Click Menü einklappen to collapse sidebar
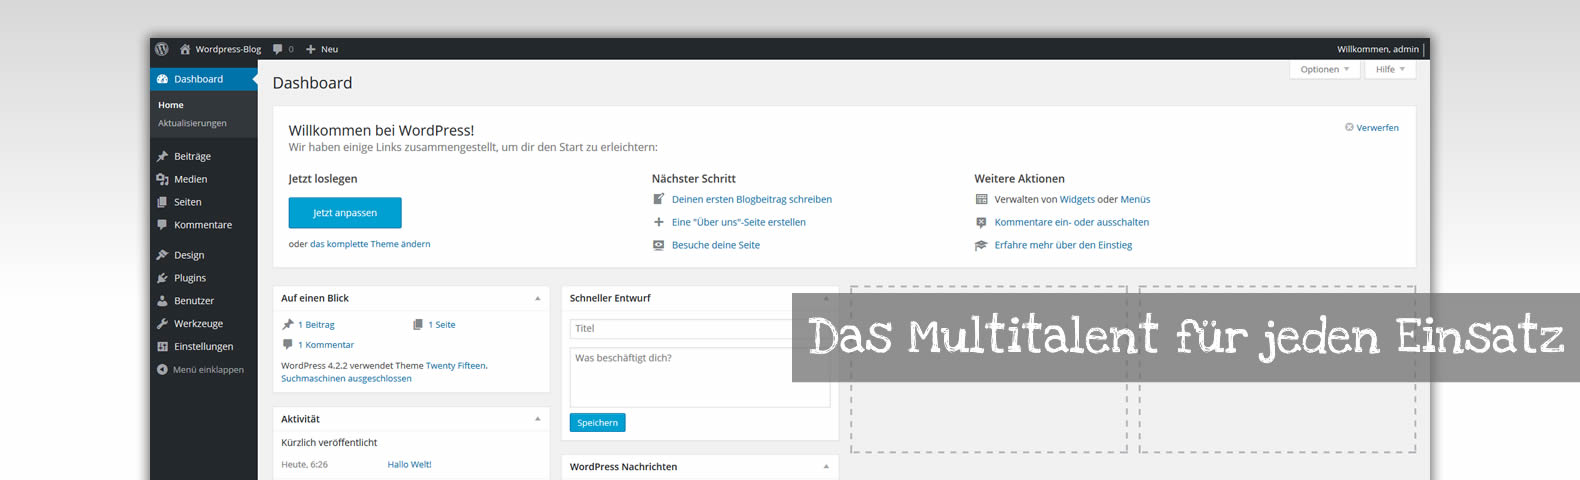The height and width of the screenshot is (480, 1580). (208, 370)
